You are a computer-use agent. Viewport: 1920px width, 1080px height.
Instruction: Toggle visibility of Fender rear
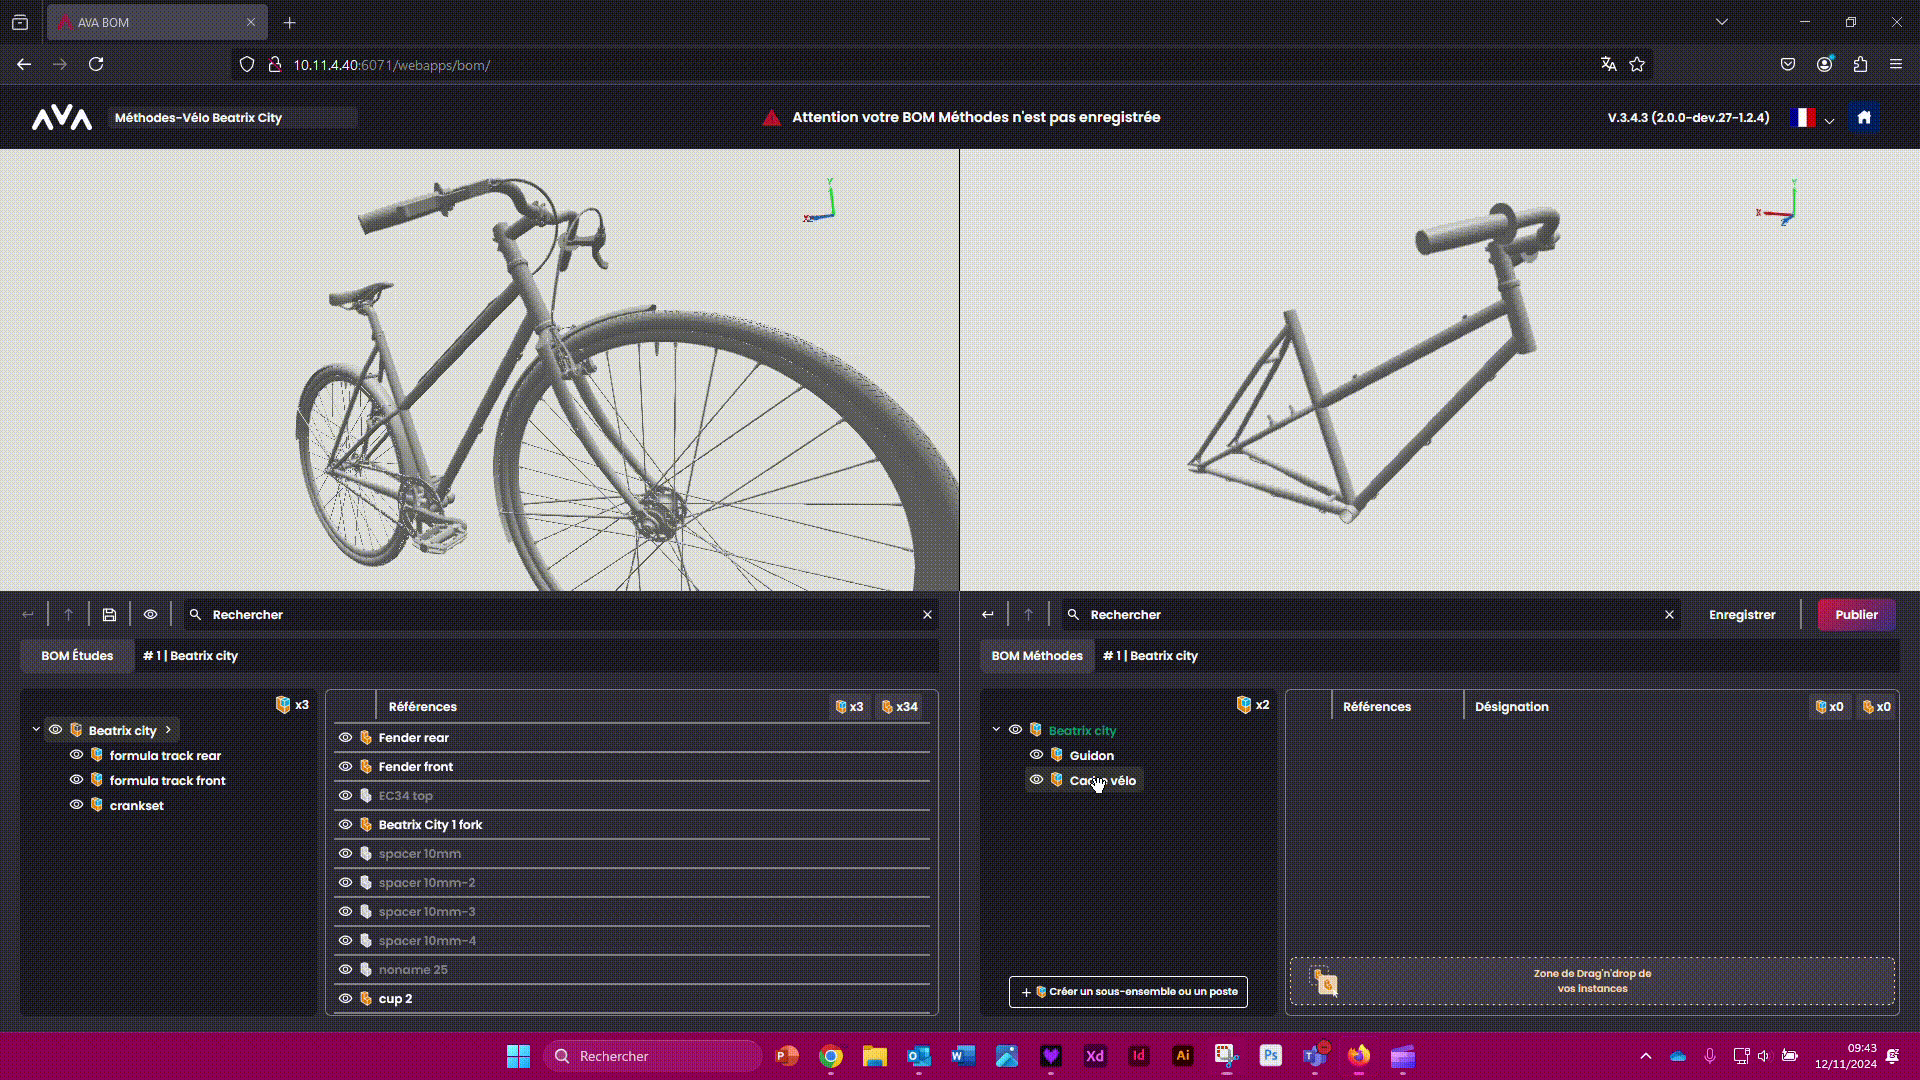[x=345, y=738]
